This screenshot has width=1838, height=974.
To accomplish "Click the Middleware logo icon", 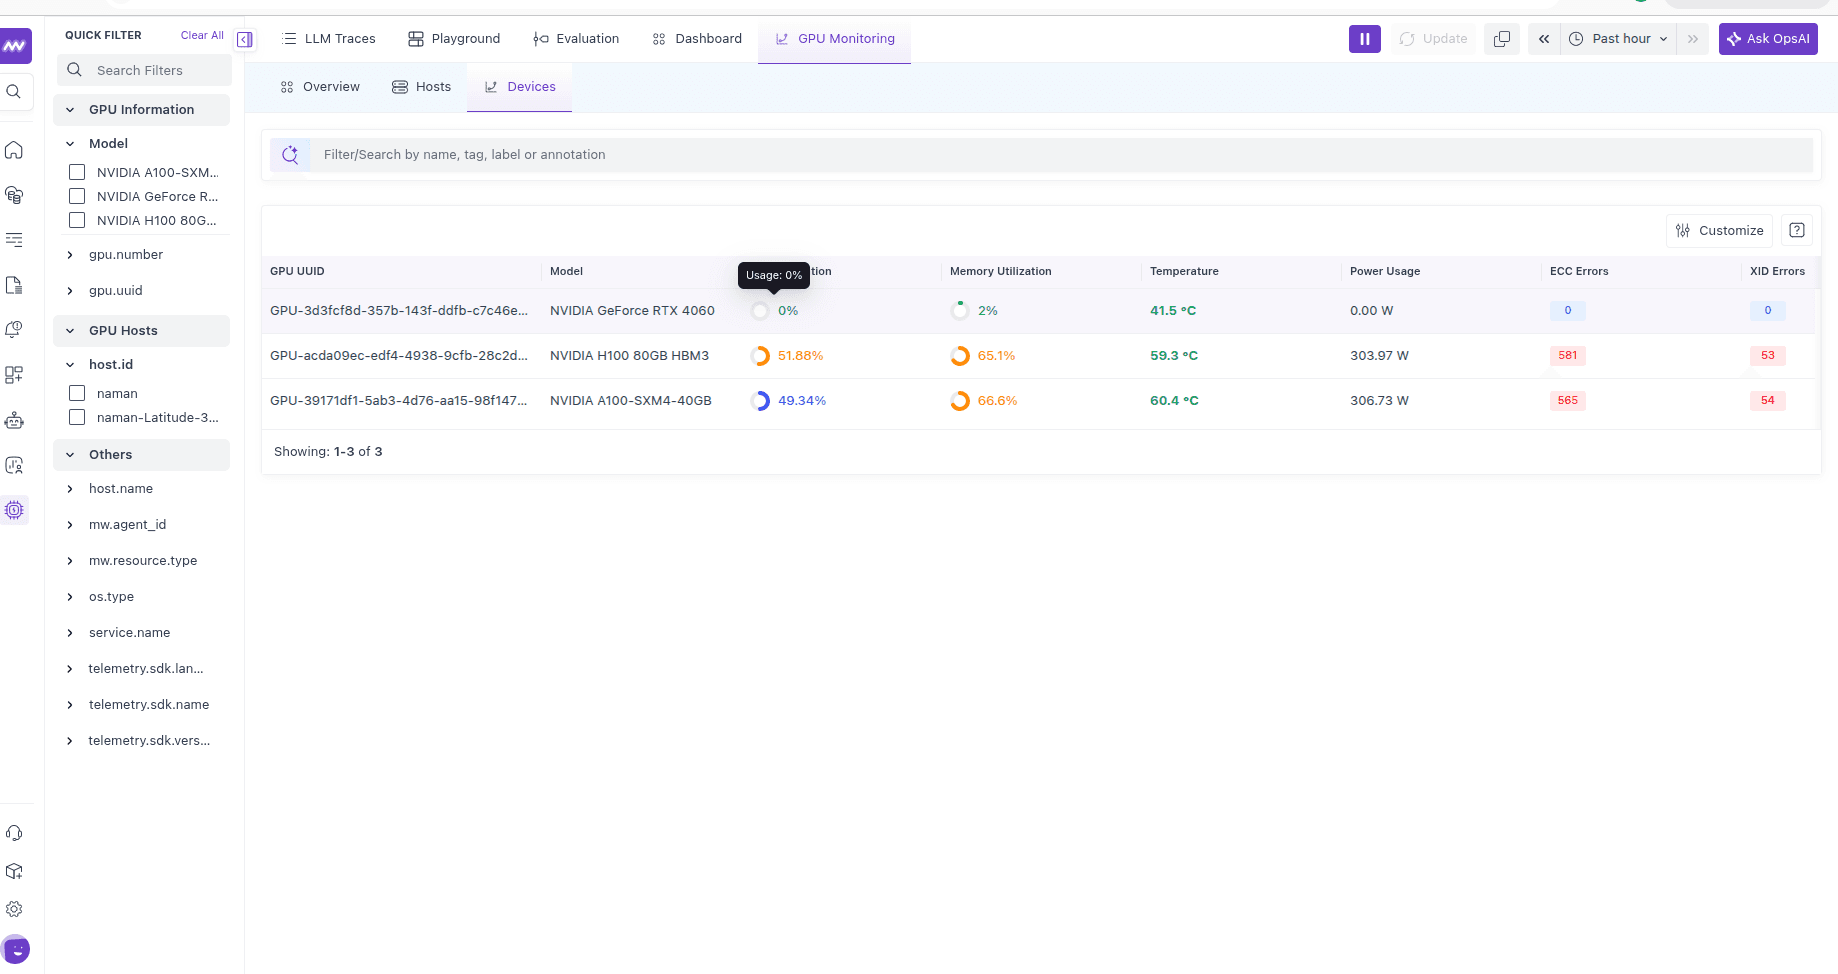I will 15,46.
